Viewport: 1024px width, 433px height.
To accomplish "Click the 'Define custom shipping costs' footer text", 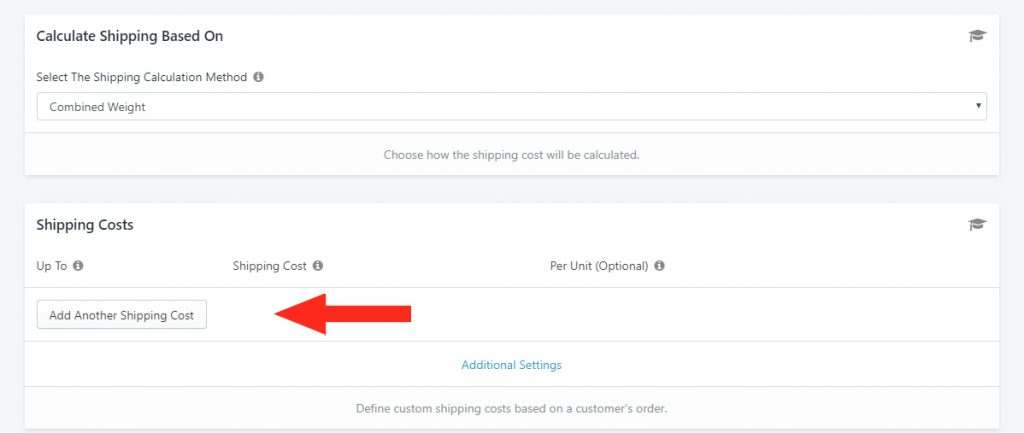I will [x=511, y=409].
